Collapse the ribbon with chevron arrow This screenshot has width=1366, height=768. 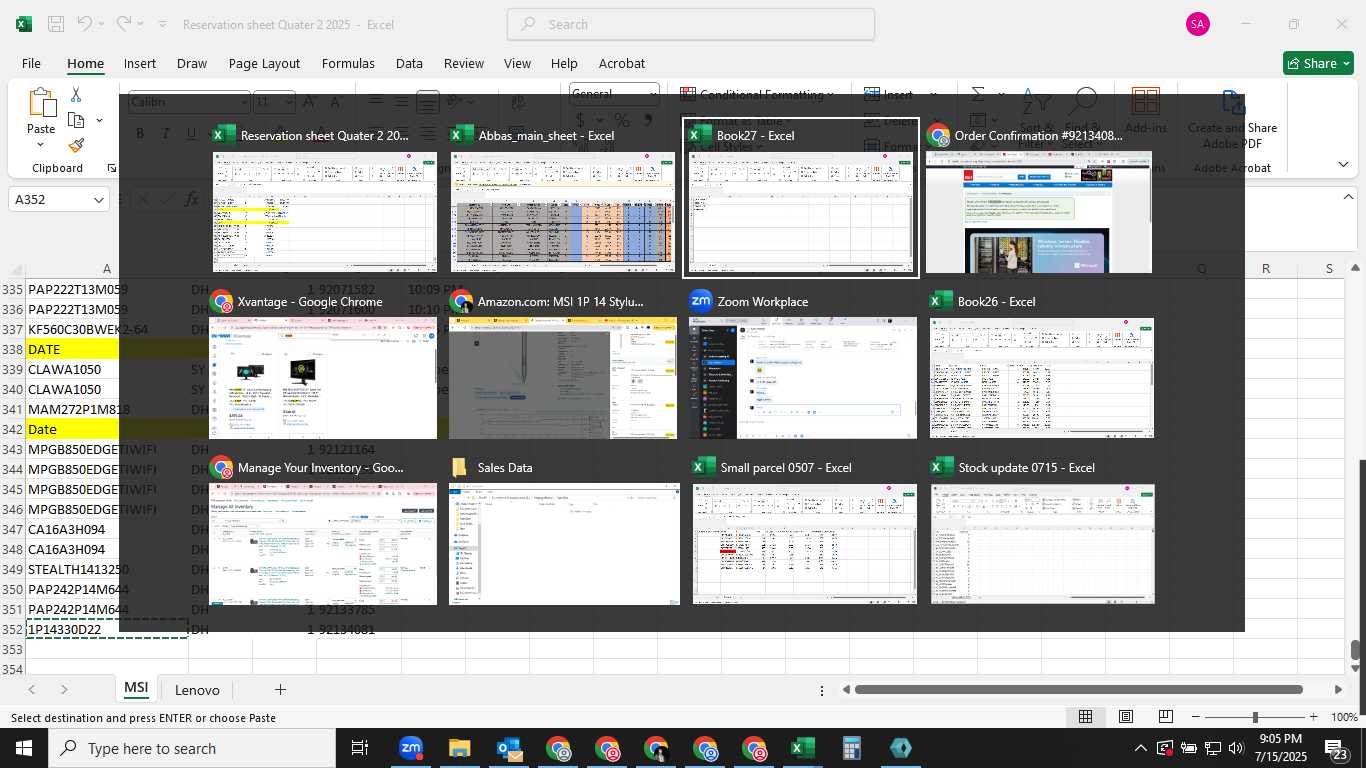pos(1343,165)
